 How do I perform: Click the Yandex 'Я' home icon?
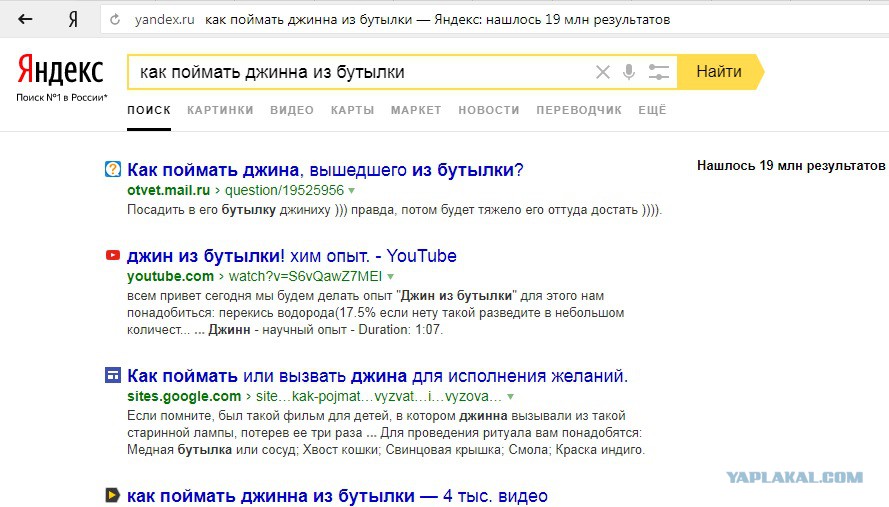coord(73,20)
